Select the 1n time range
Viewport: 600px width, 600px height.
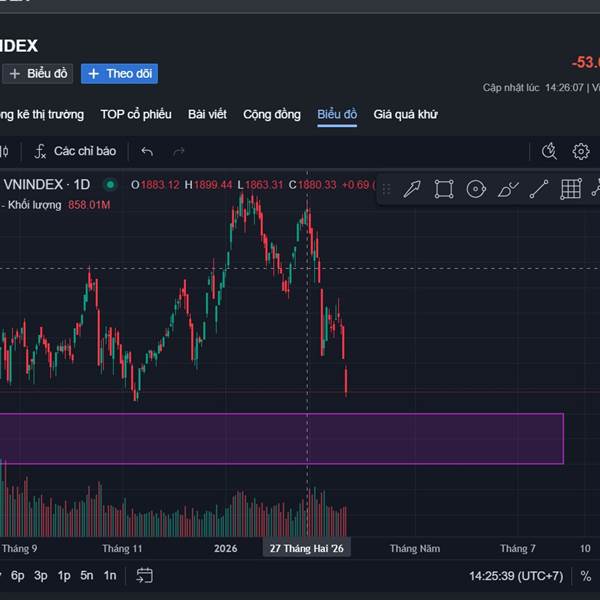[x=110, y=575]
